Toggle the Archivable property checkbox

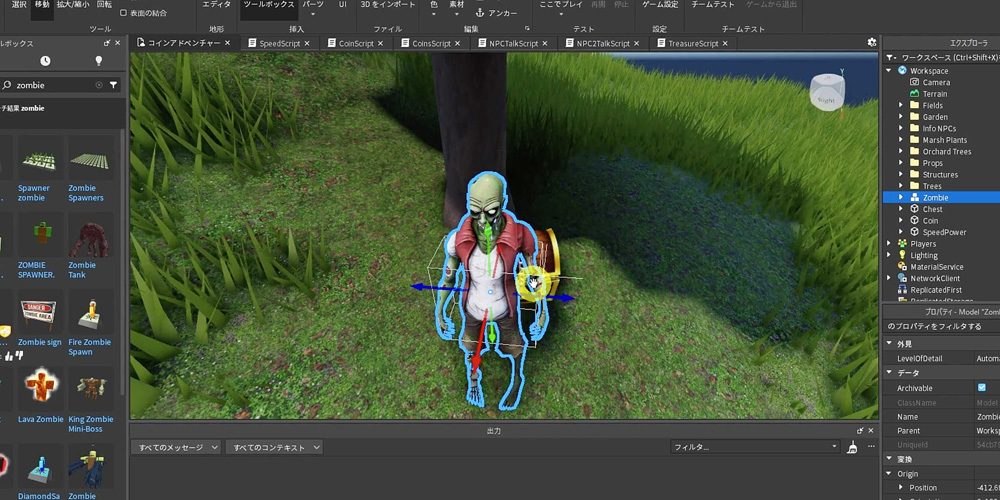(x=982, y=388)
